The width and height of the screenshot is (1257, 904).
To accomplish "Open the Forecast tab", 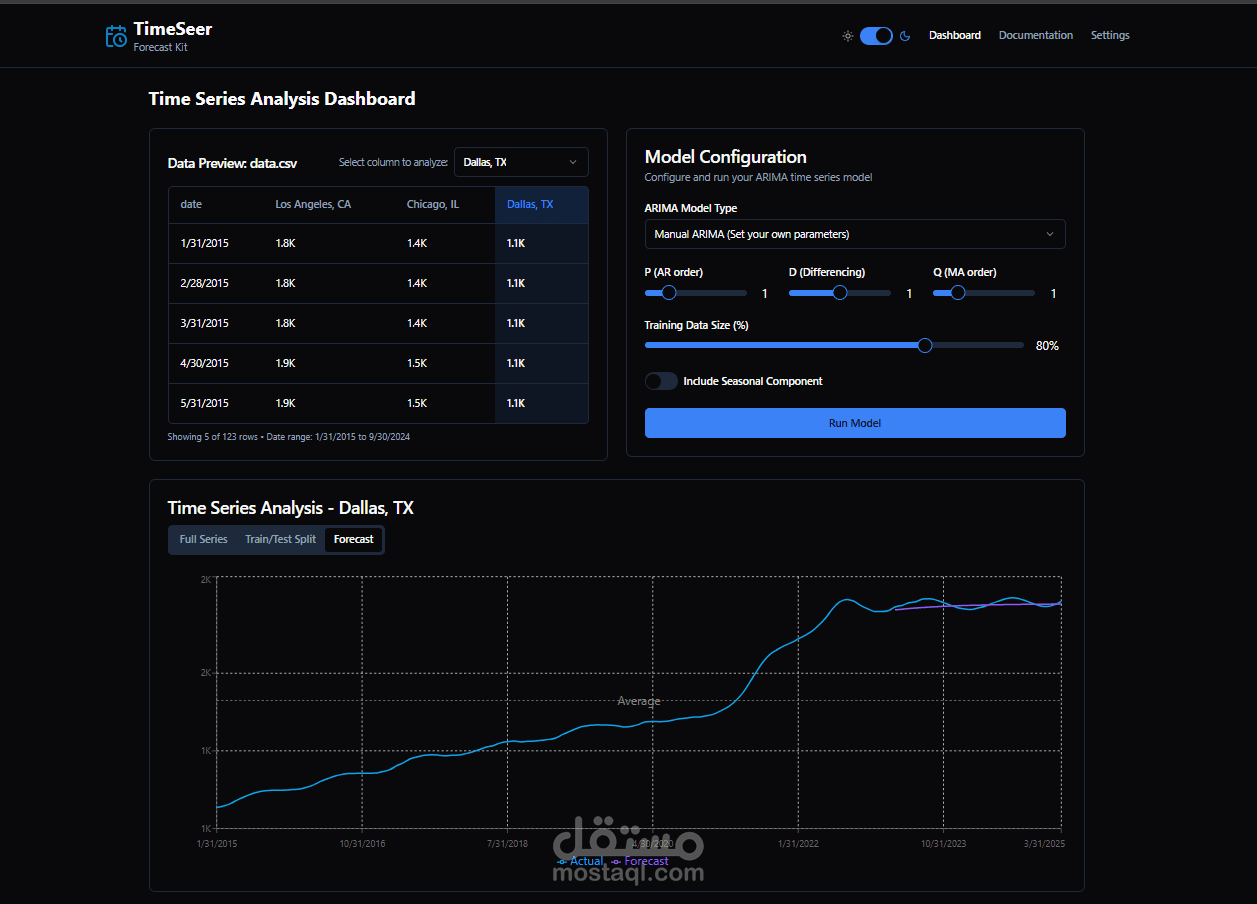I will (354, 539).
